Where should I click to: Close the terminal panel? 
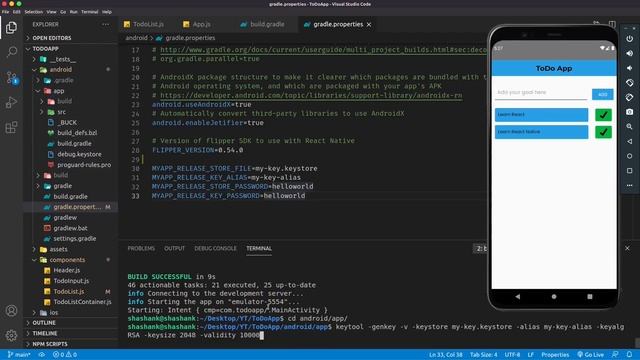pyautogui.click(x=627, y=248)
